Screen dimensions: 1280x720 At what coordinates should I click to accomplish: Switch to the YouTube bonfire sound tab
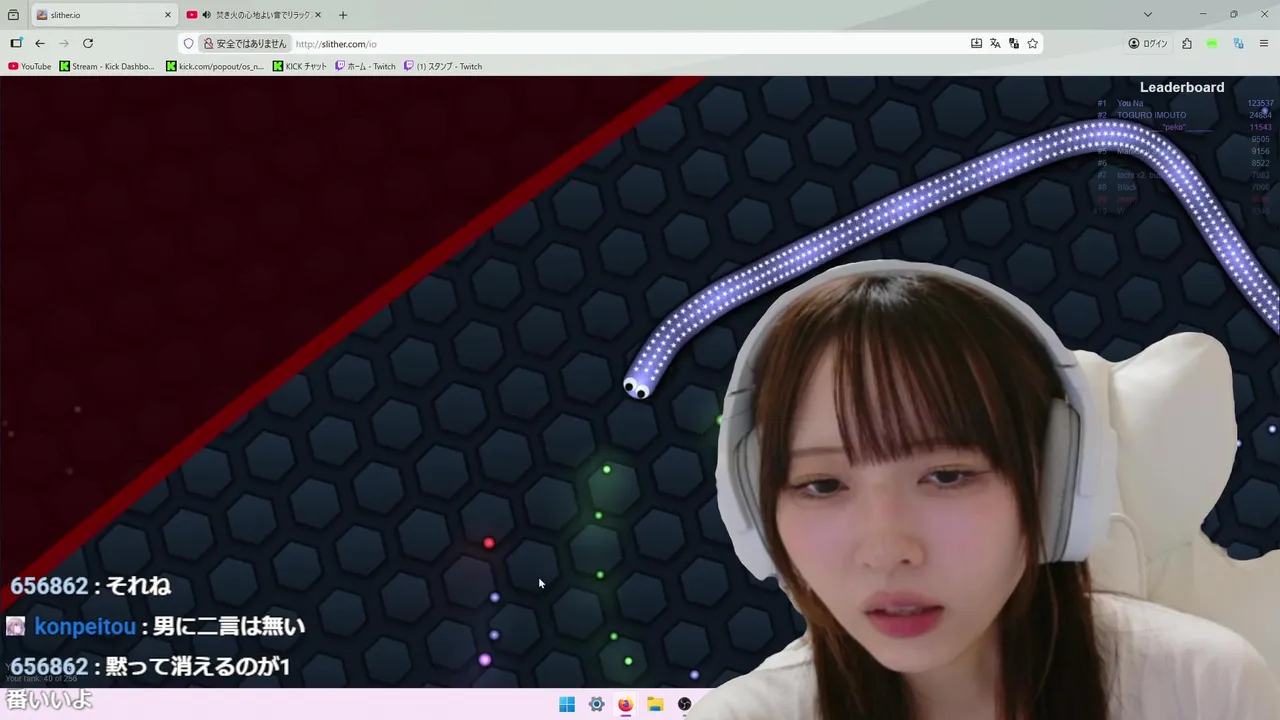pos(255,15)
